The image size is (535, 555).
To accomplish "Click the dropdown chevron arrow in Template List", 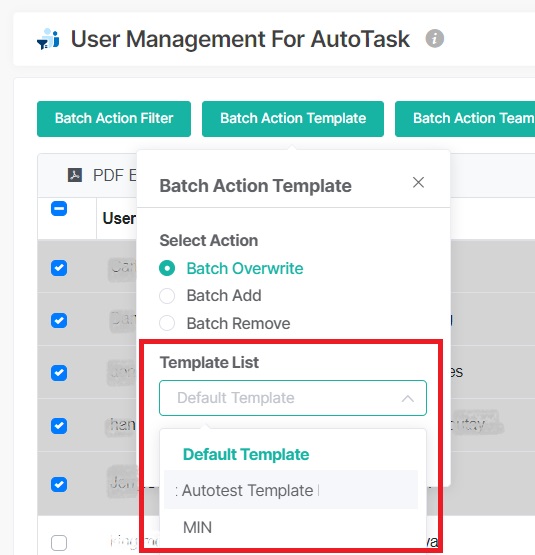I will tap(408, 399).
